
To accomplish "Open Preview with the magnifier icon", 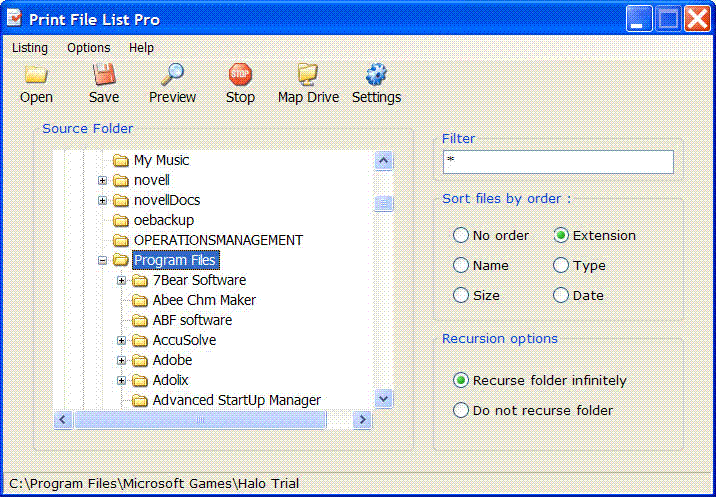I will tap(173, 74).
